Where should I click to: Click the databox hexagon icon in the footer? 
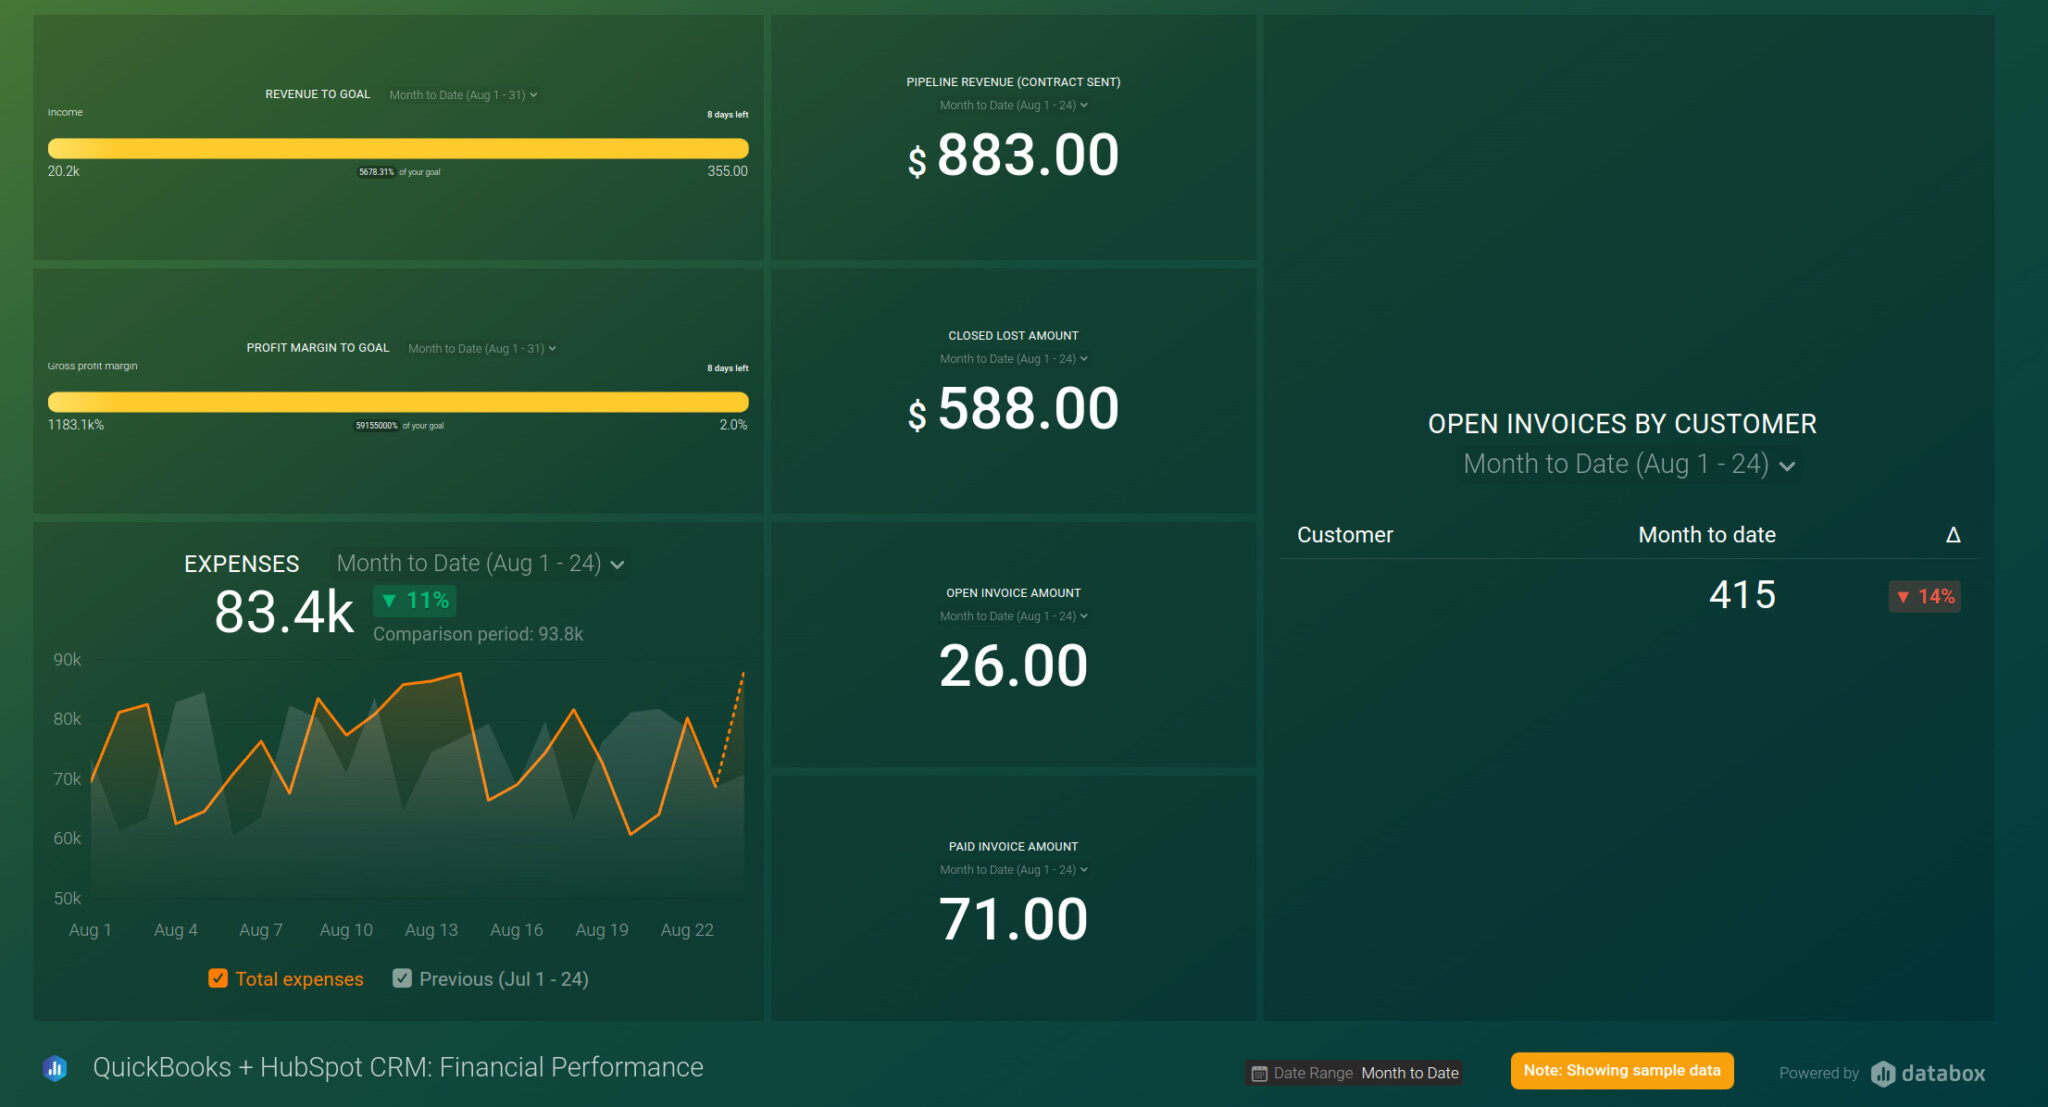coord(1884,1073)
